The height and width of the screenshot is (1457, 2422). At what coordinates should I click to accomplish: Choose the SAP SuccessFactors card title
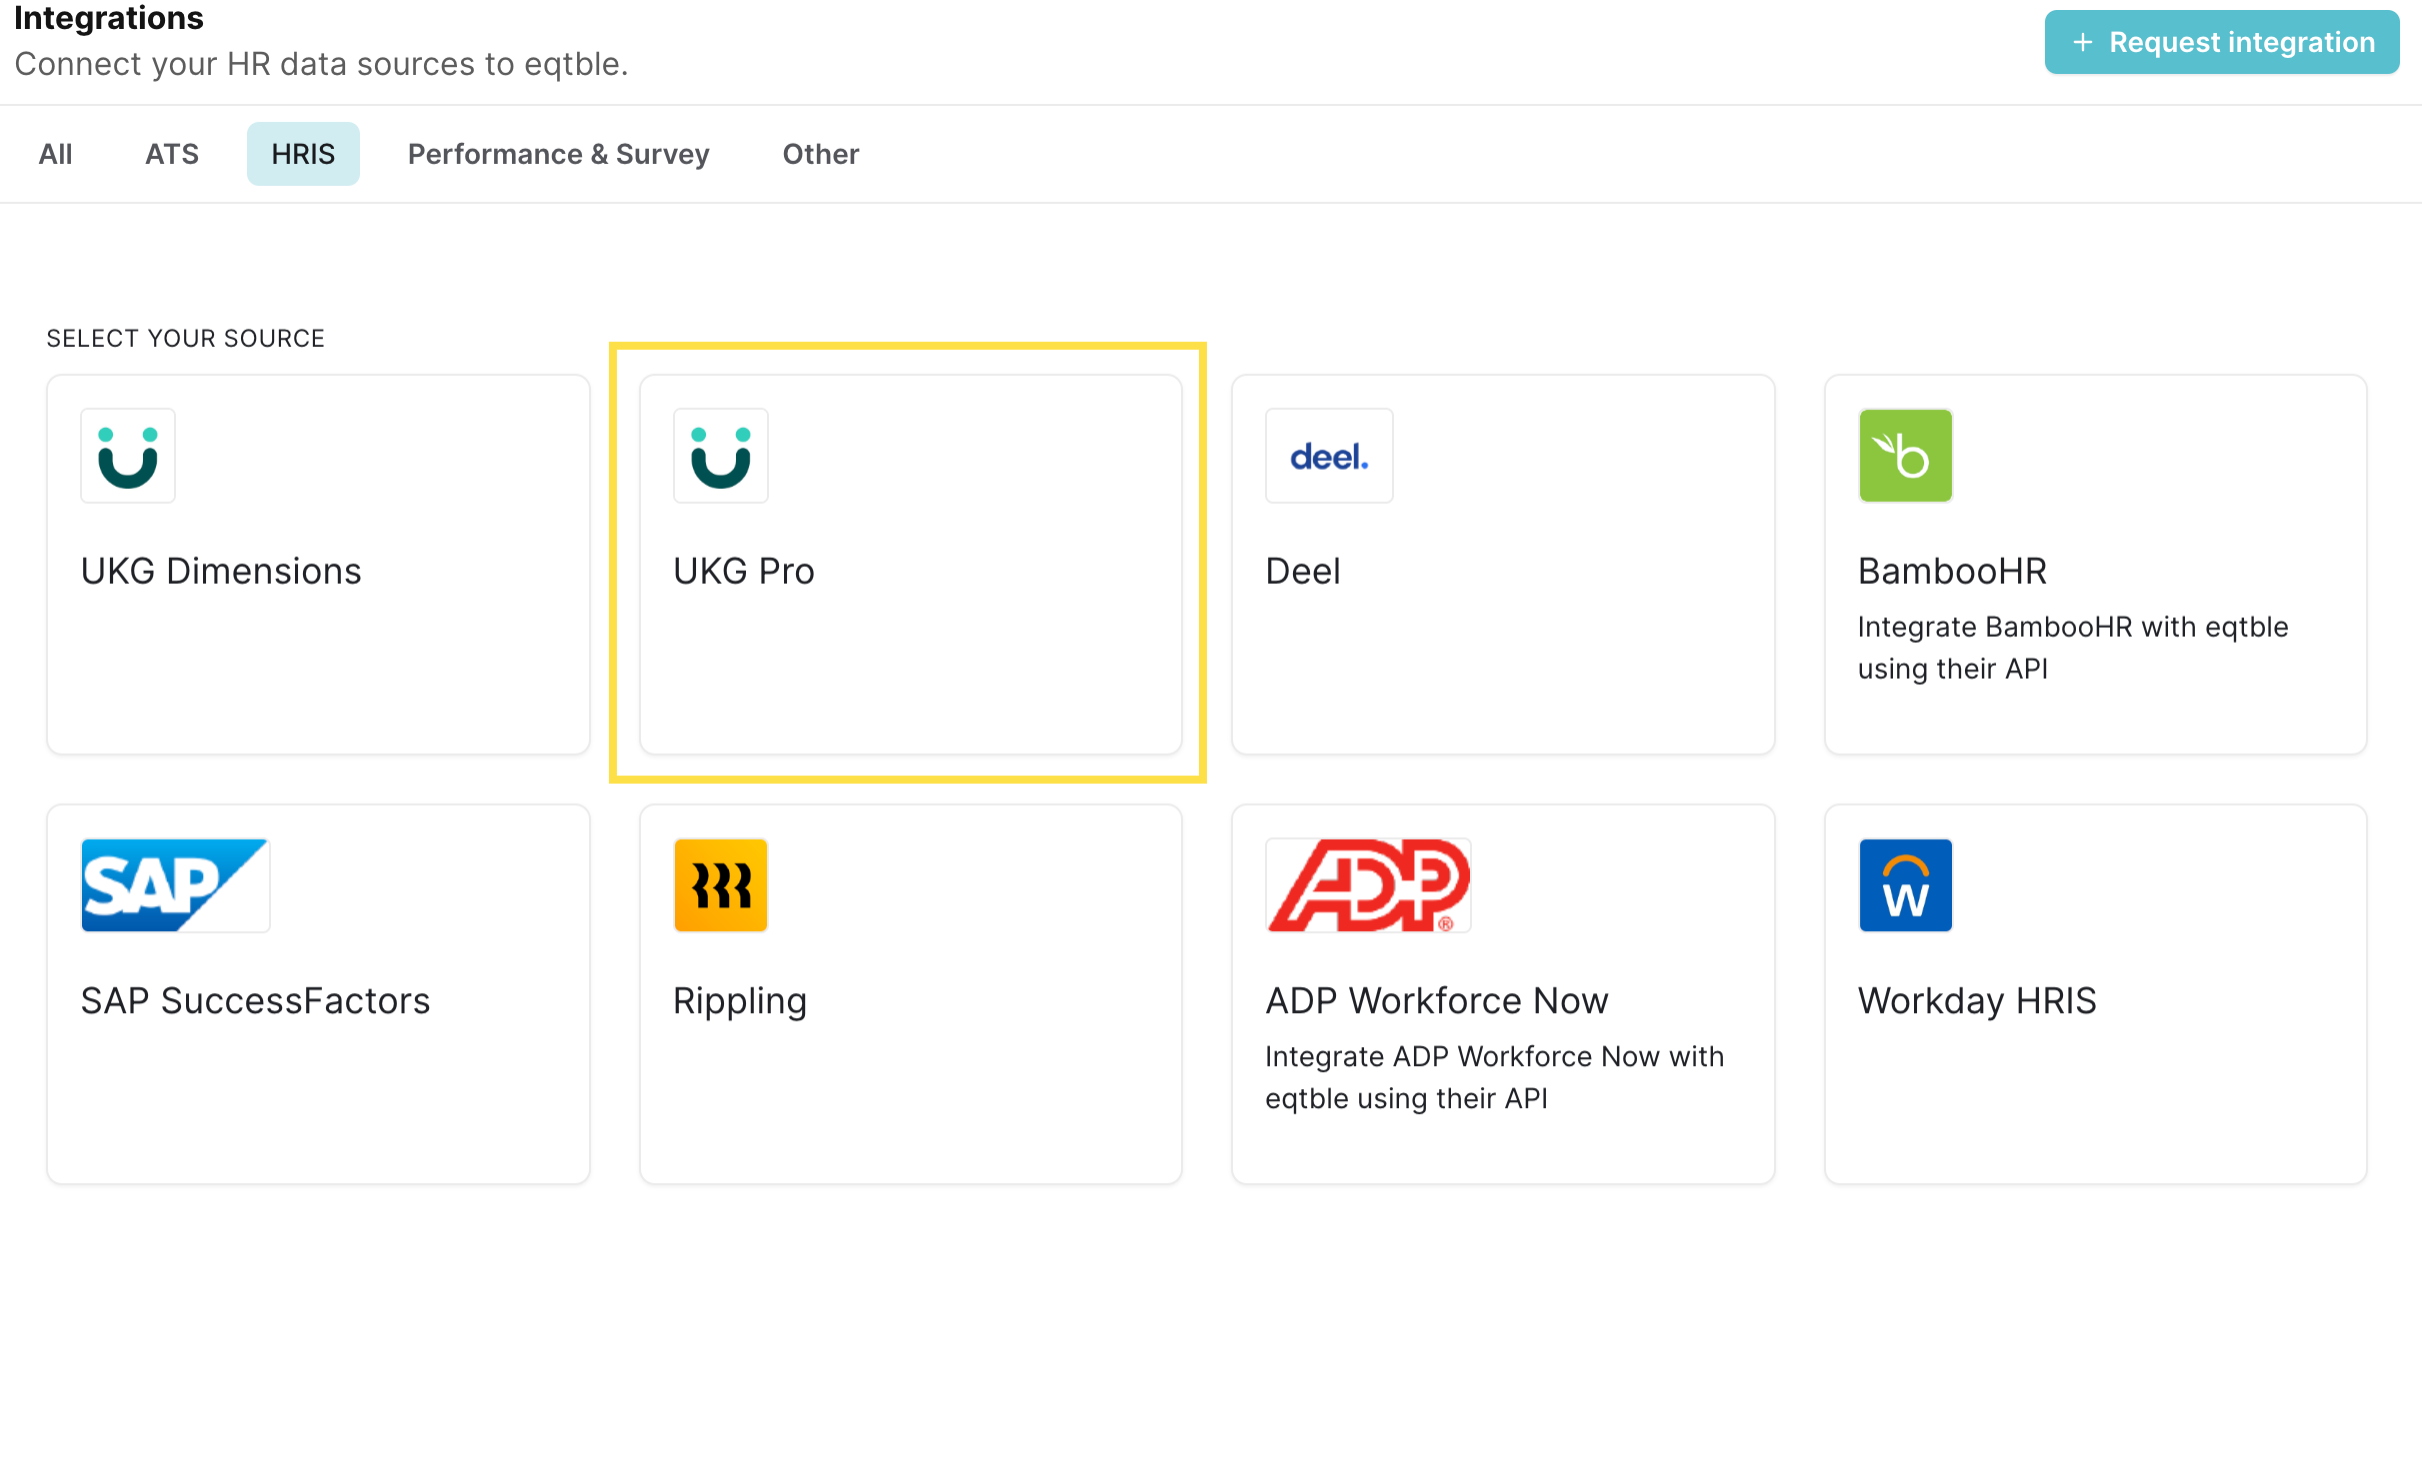255,1001
